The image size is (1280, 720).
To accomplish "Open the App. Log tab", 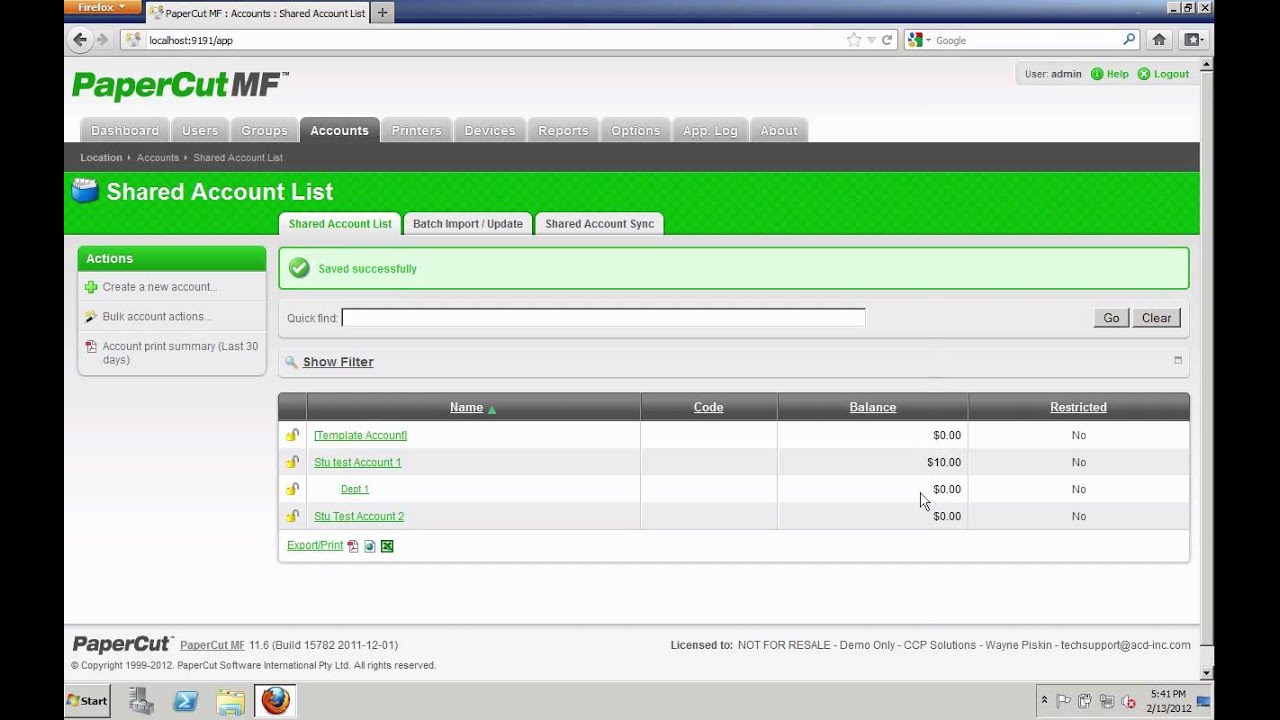I will (x=710, y=130).
